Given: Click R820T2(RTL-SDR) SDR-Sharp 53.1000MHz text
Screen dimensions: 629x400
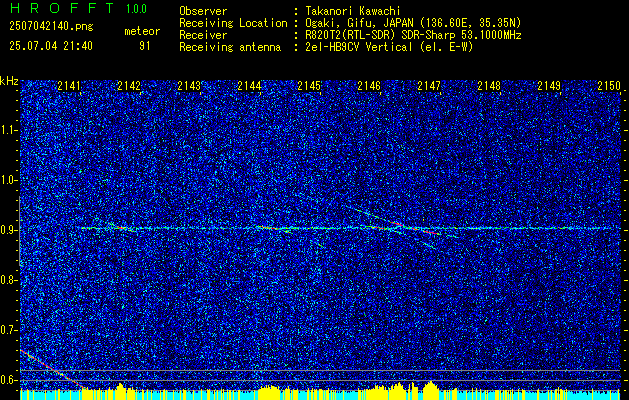Looking at the screenshot, I should coord(413,35).
